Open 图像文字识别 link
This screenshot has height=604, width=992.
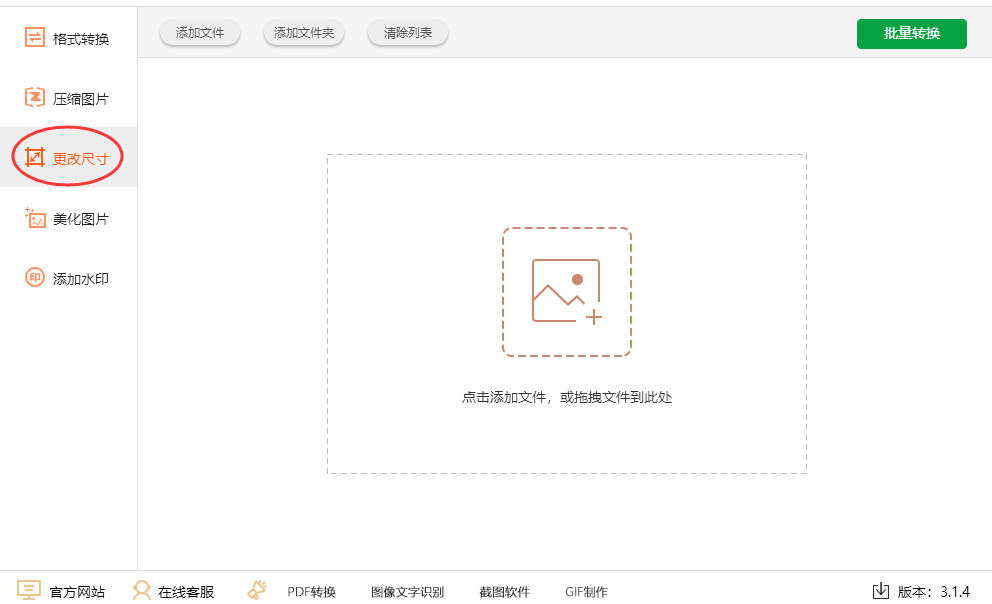(407, 592)
